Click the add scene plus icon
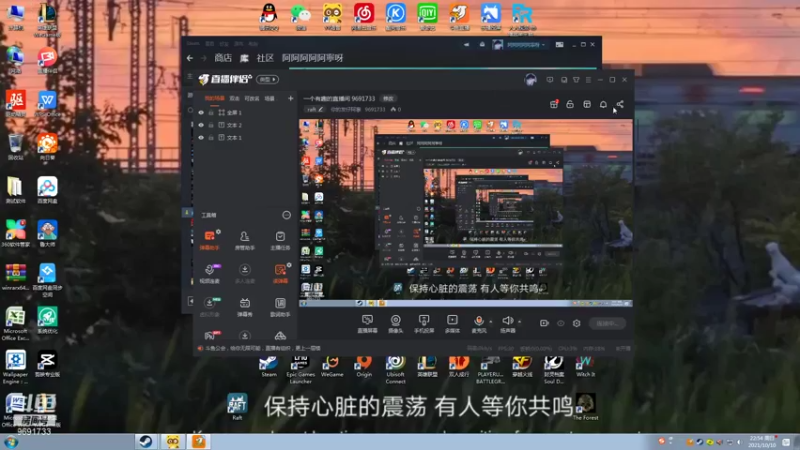800x450 pixels. 290,98
